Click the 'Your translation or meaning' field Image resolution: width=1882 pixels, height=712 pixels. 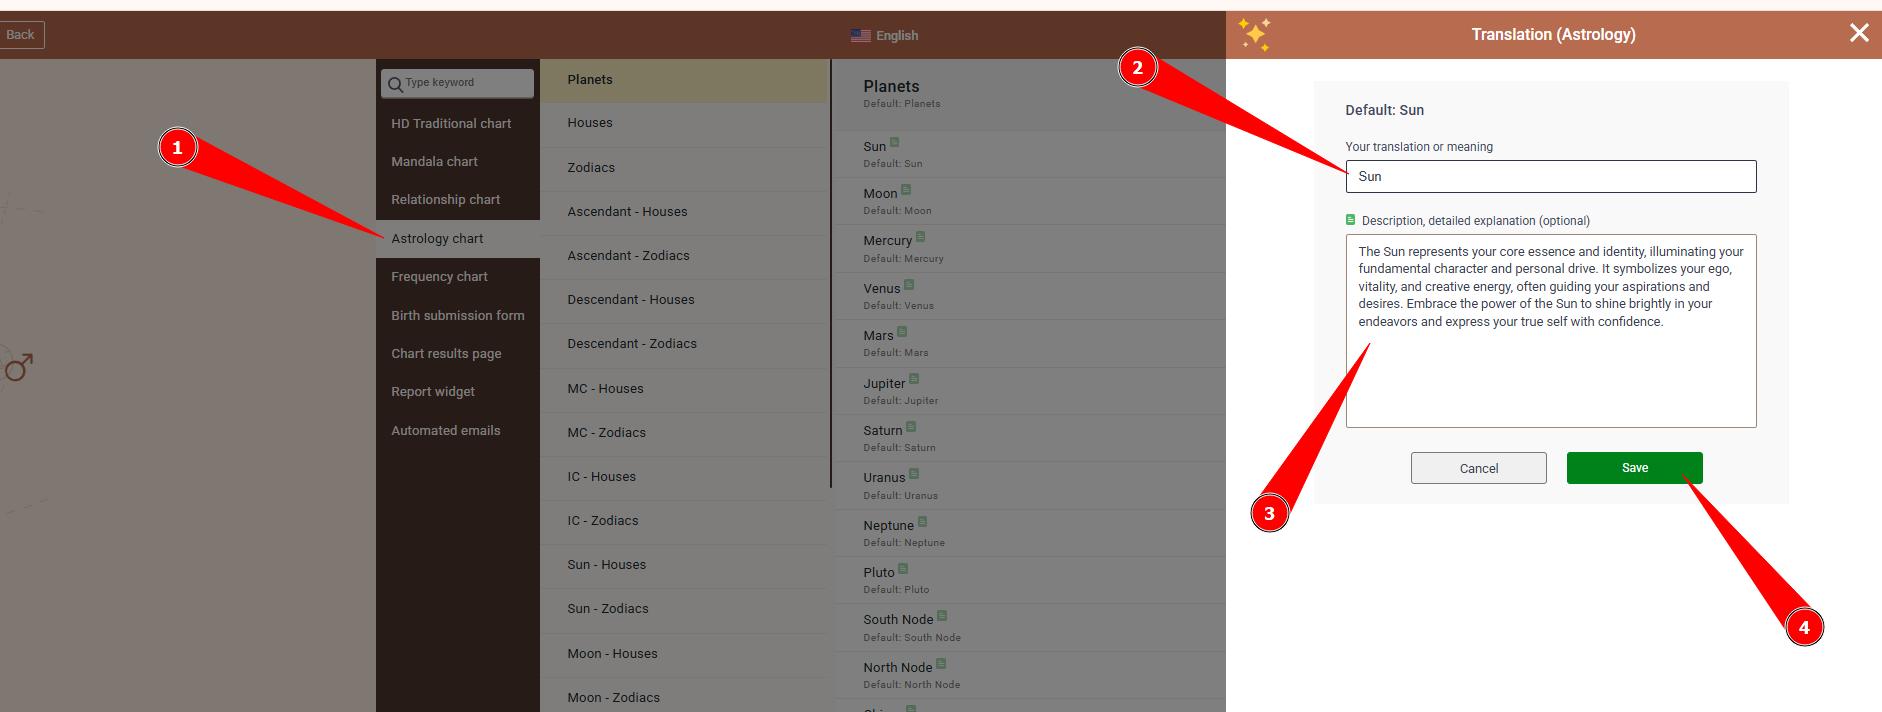tap(1550, 177)
